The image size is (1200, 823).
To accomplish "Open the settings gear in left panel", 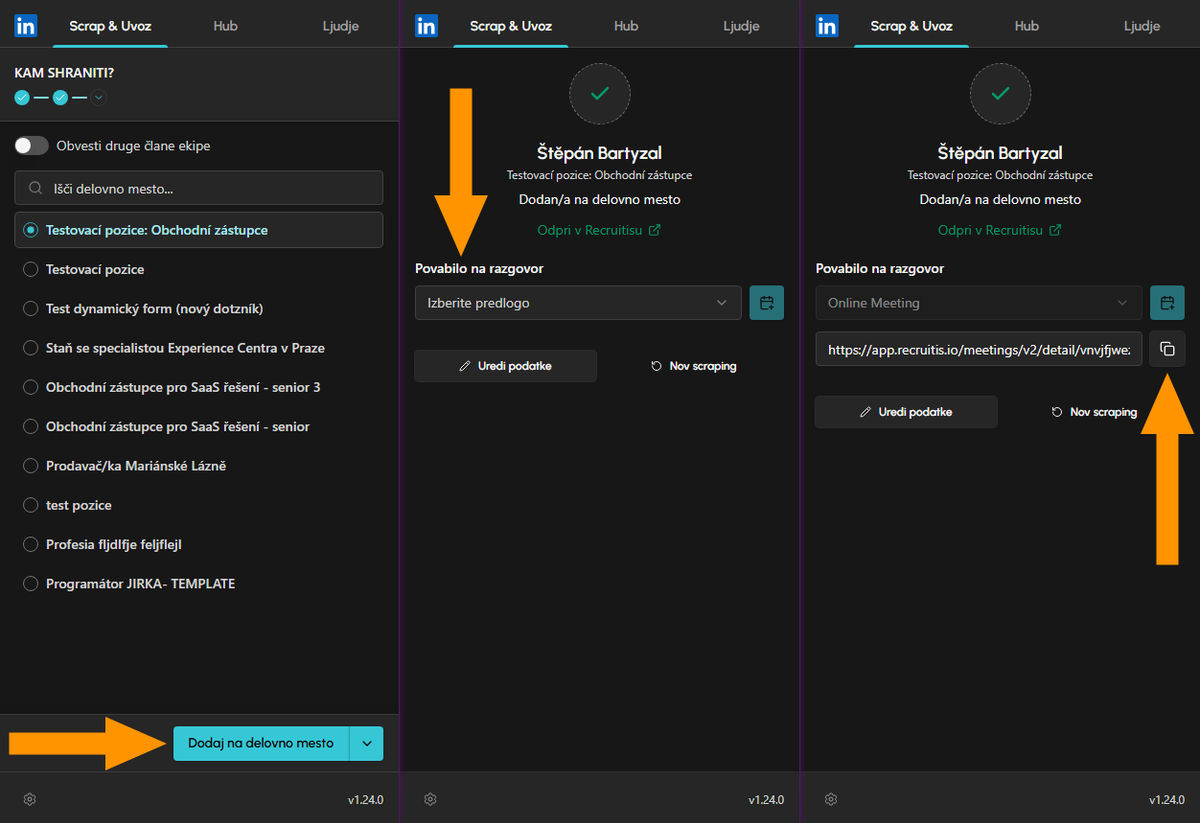I will click(x=30, y=799).
